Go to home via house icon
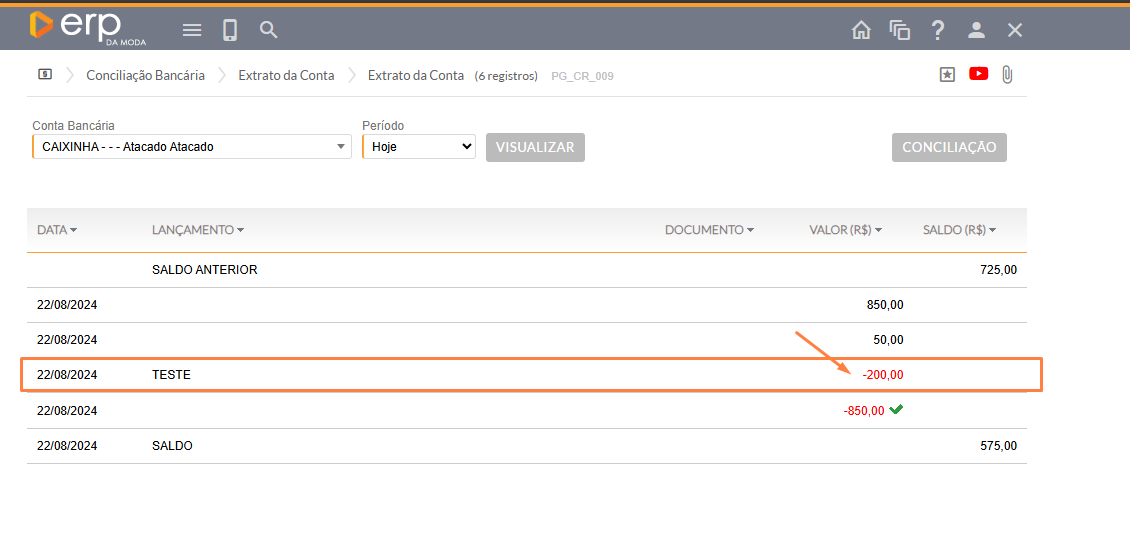 (861, 30)
